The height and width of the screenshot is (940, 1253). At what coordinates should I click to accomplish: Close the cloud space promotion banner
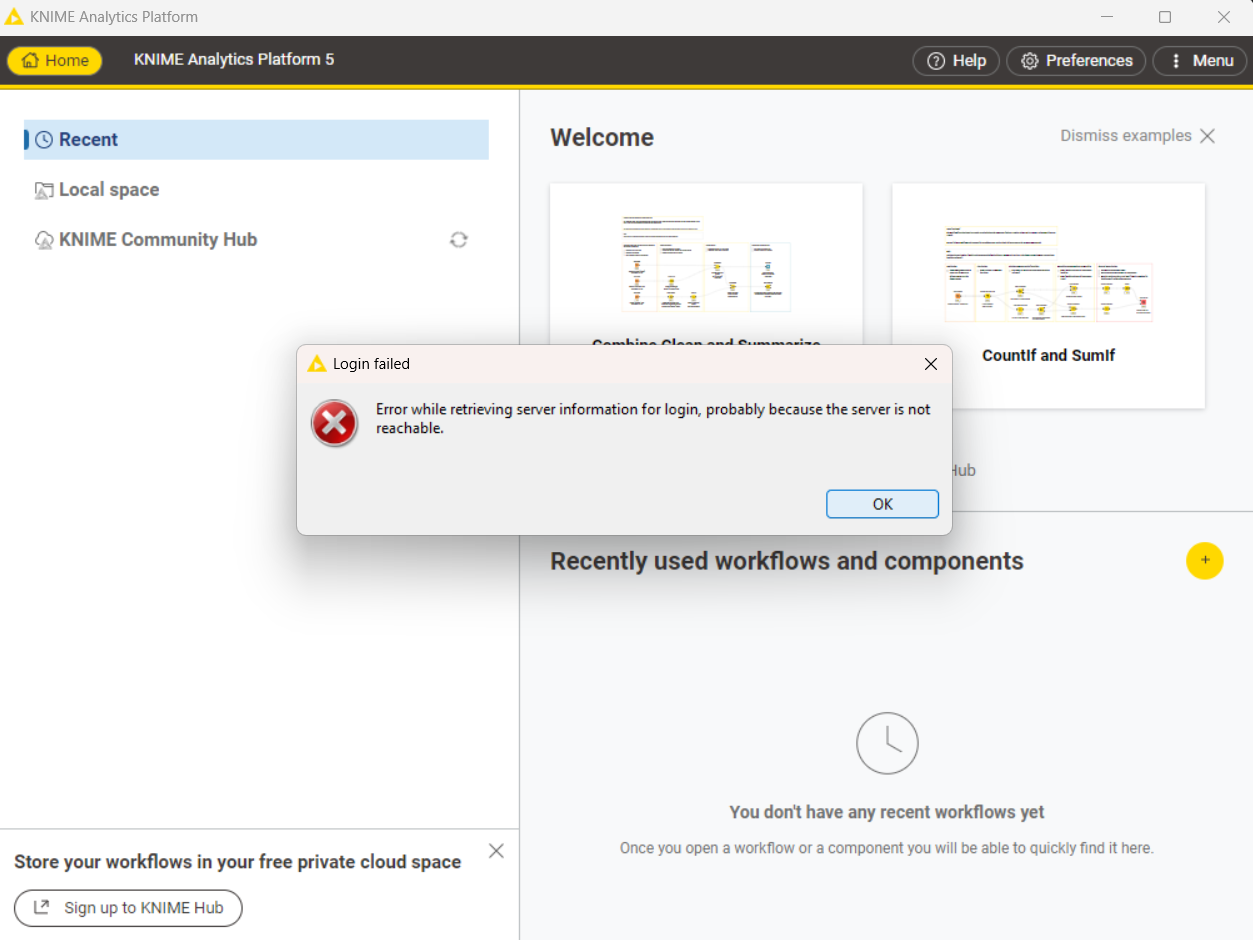[496, 851]
